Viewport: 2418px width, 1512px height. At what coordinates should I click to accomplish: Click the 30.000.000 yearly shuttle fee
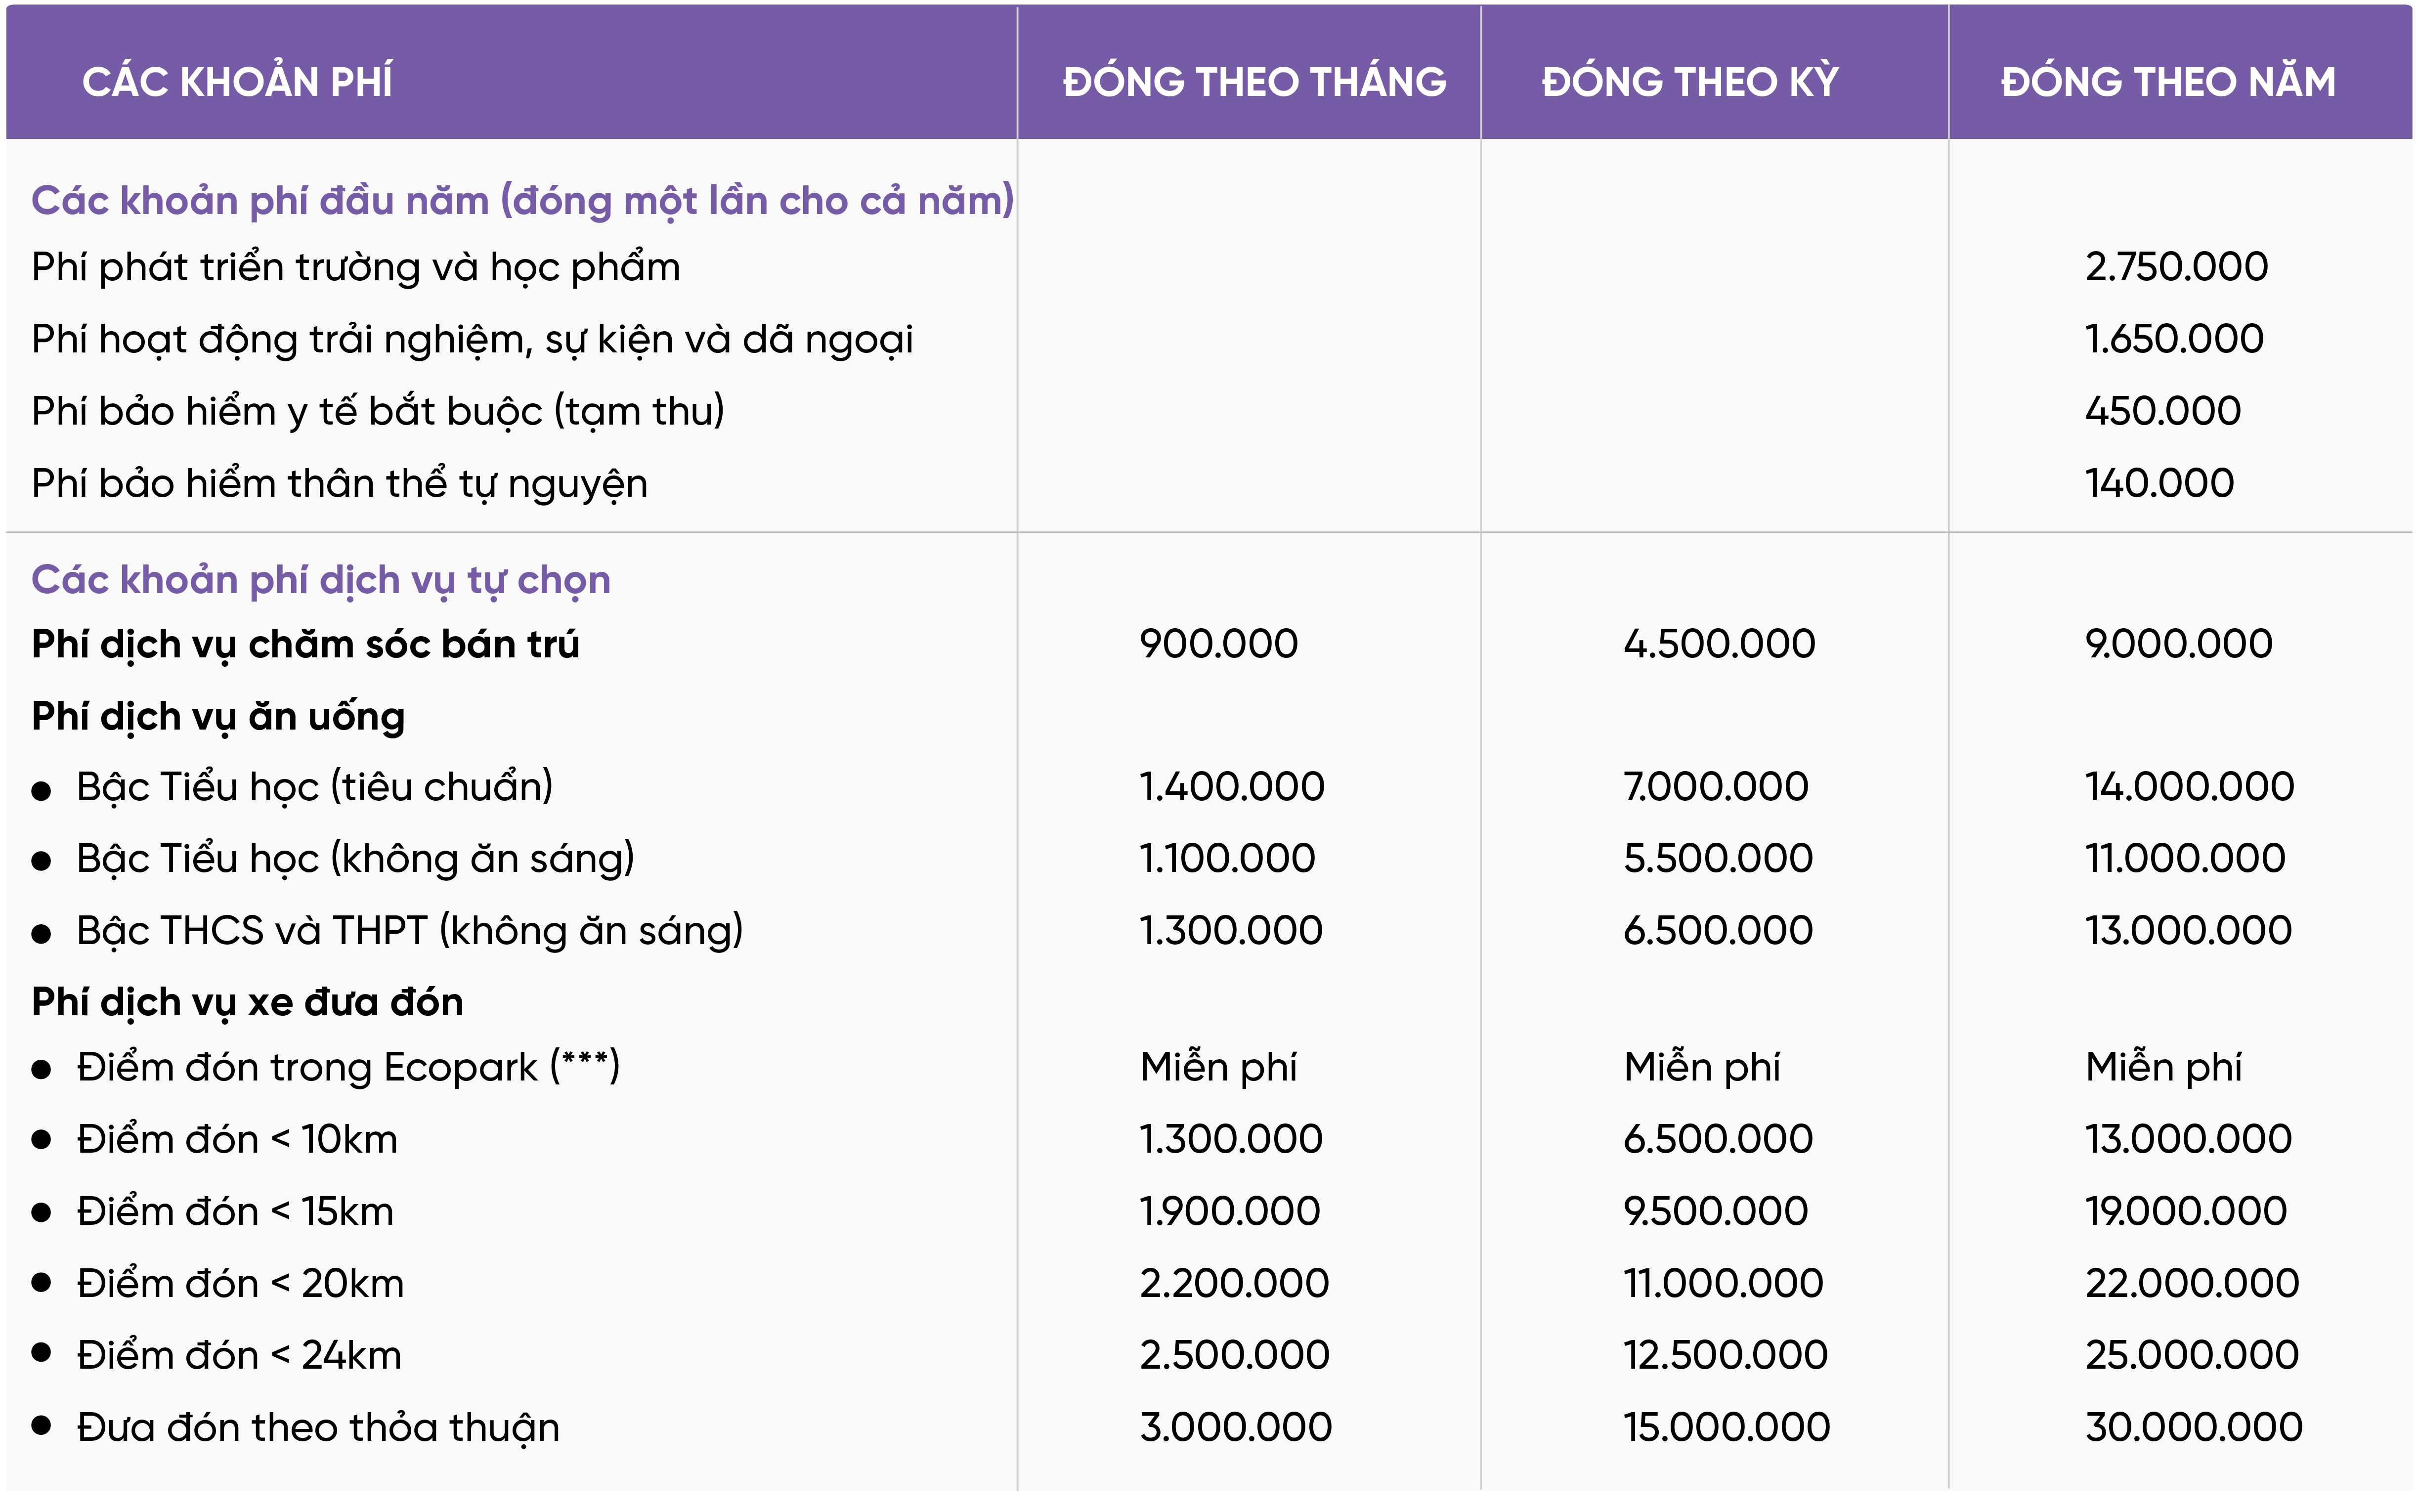[2193, 1427]
